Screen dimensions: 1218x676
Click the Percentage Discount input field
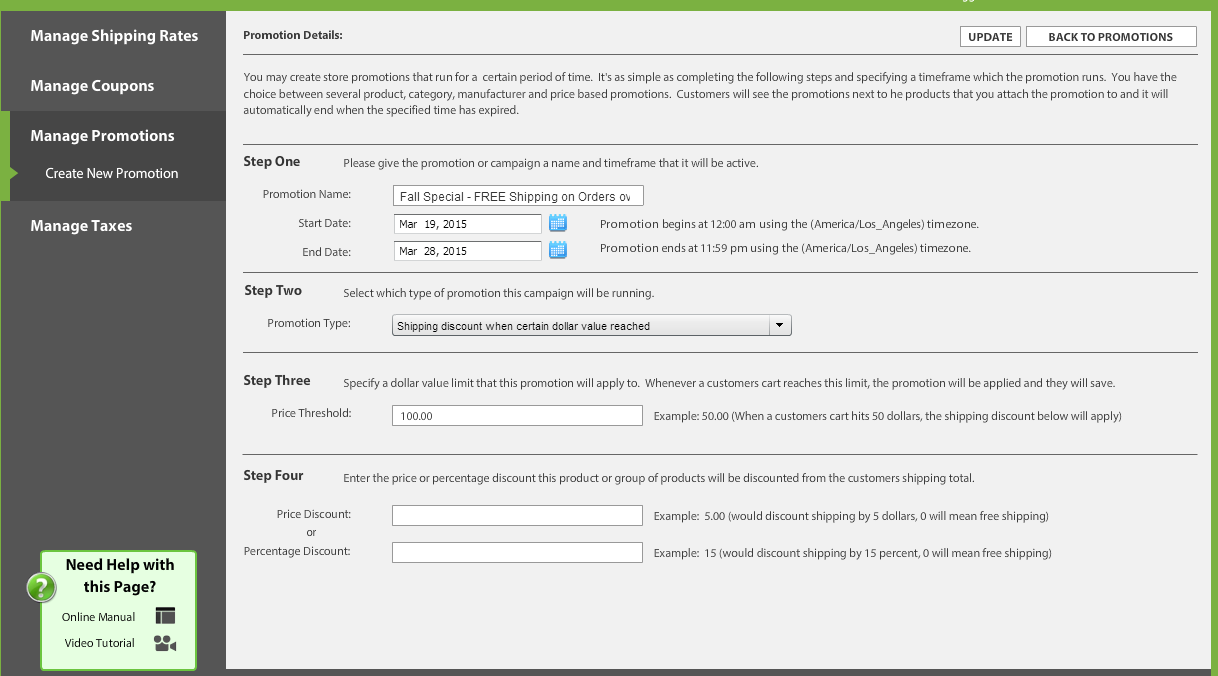pyautogui.click(x=517, y=552)
